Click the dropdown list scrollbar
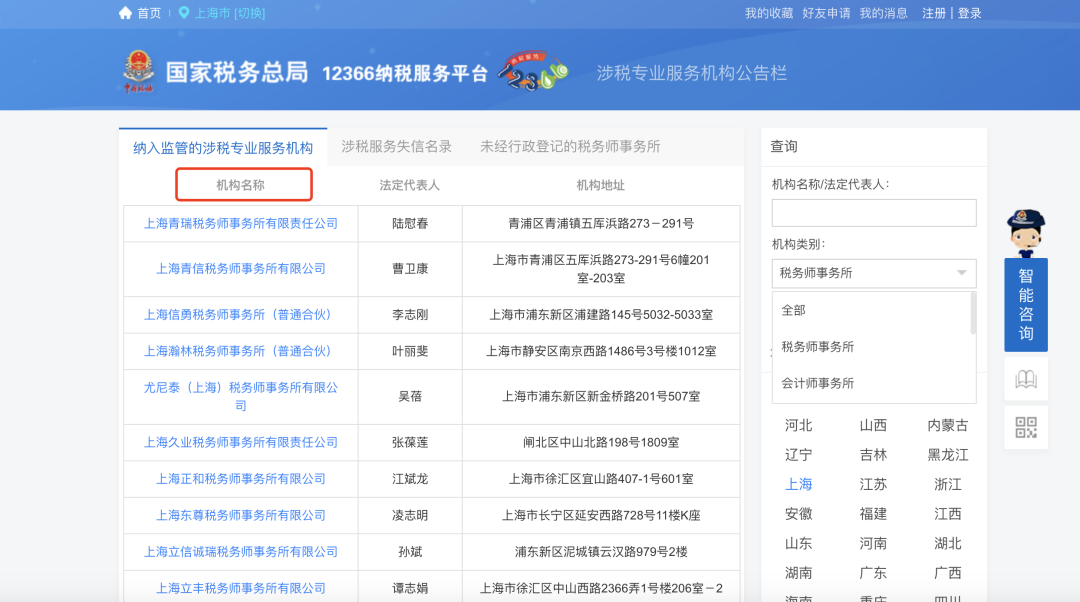Image resolution: width=1080 pixels, height=602 pixels. 973,313
